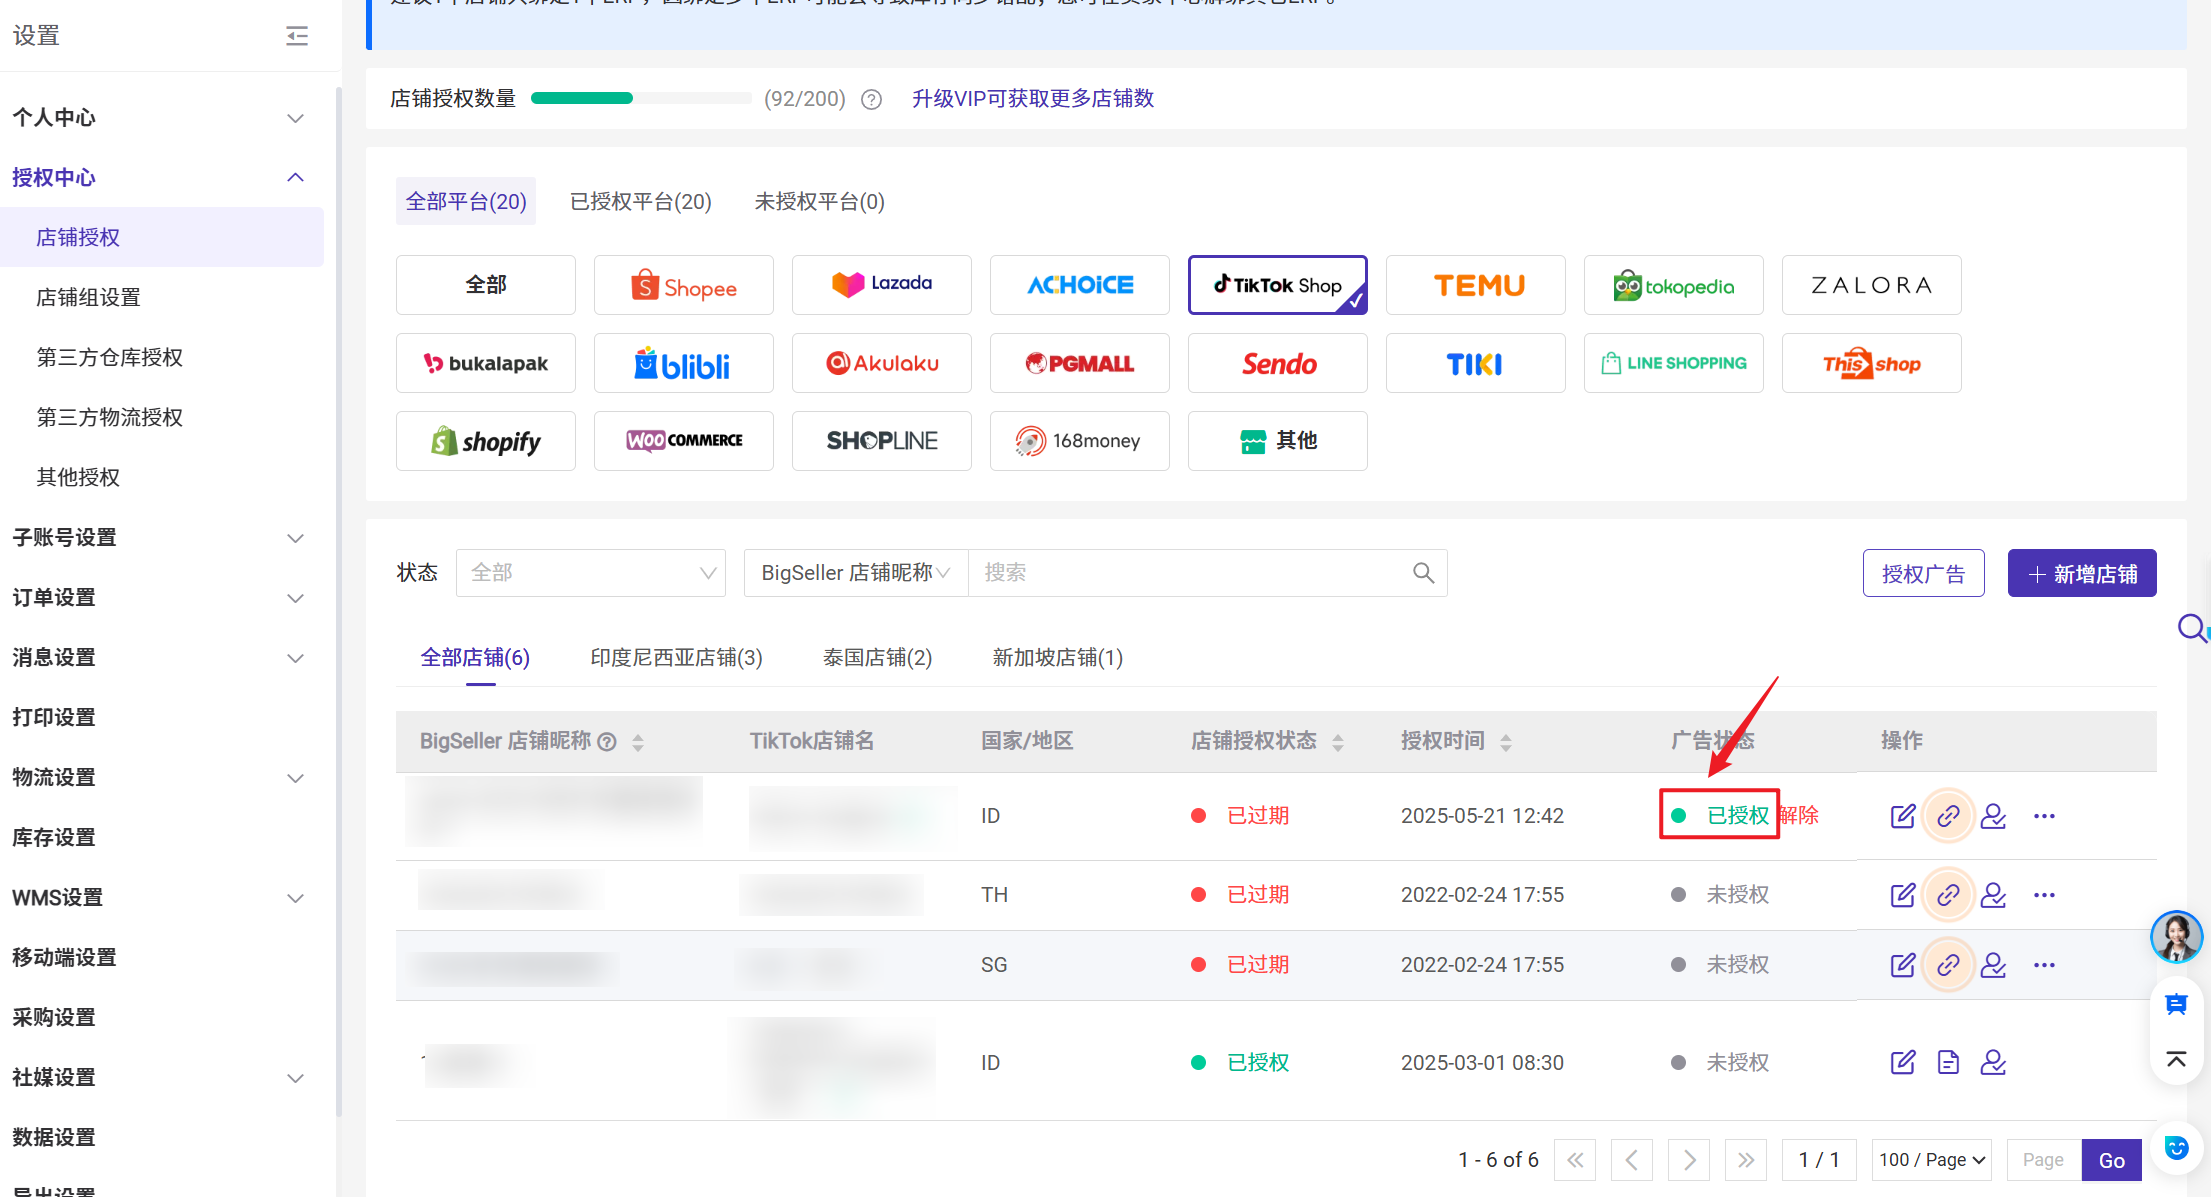Sort by BigSeller 店铺昵称 column
Image resolution: width=2211 pixels, height=1197 pixels.
638,742
